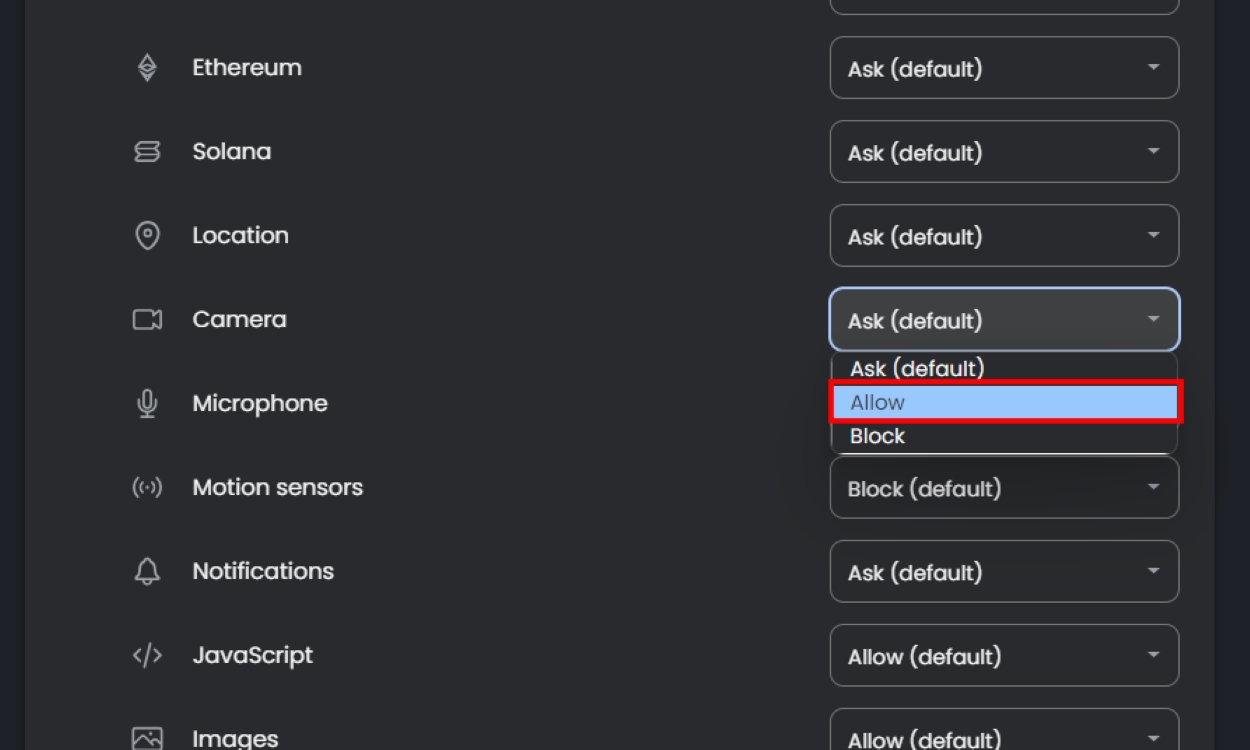
Task: Select Allow in the Camera menu
Action: 1004,402
